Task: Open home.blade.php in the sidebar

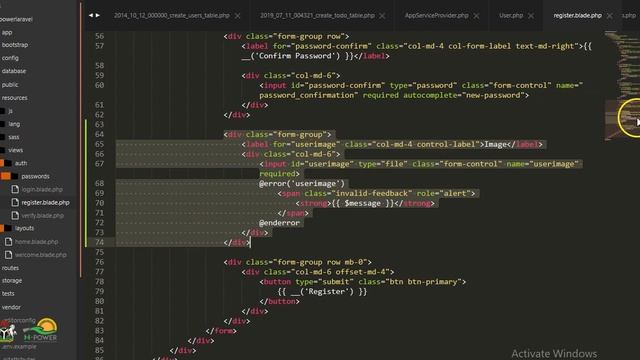Action: point(36,242)
